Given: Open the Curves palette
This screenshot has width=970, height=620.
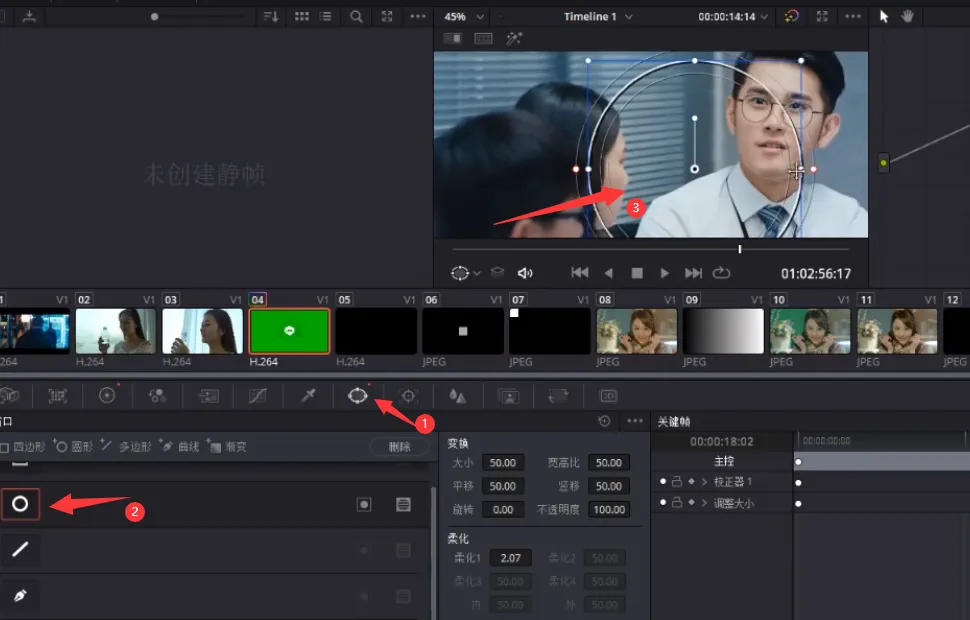Looking at the screenshot, I should click(257, 396).
